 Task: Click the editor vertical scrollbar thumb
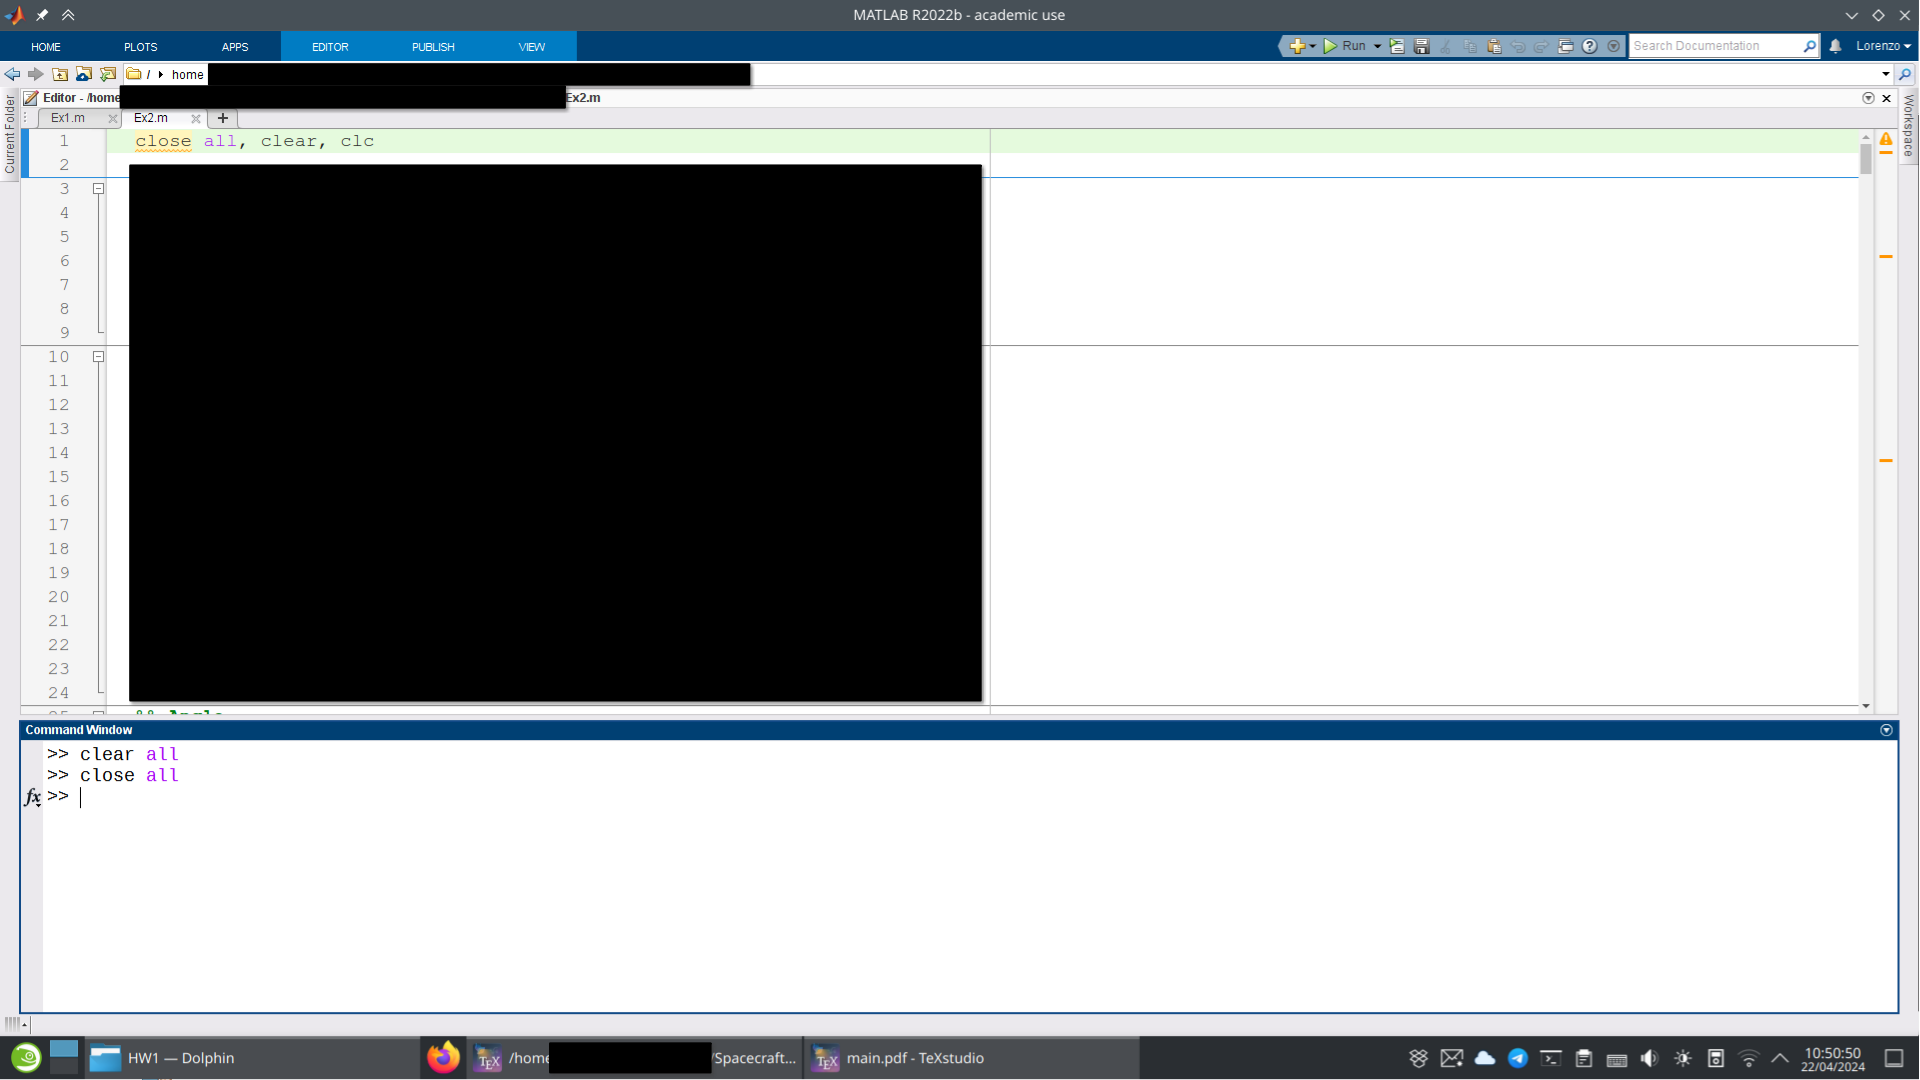pyautogui.click(x=1866, y=160)
